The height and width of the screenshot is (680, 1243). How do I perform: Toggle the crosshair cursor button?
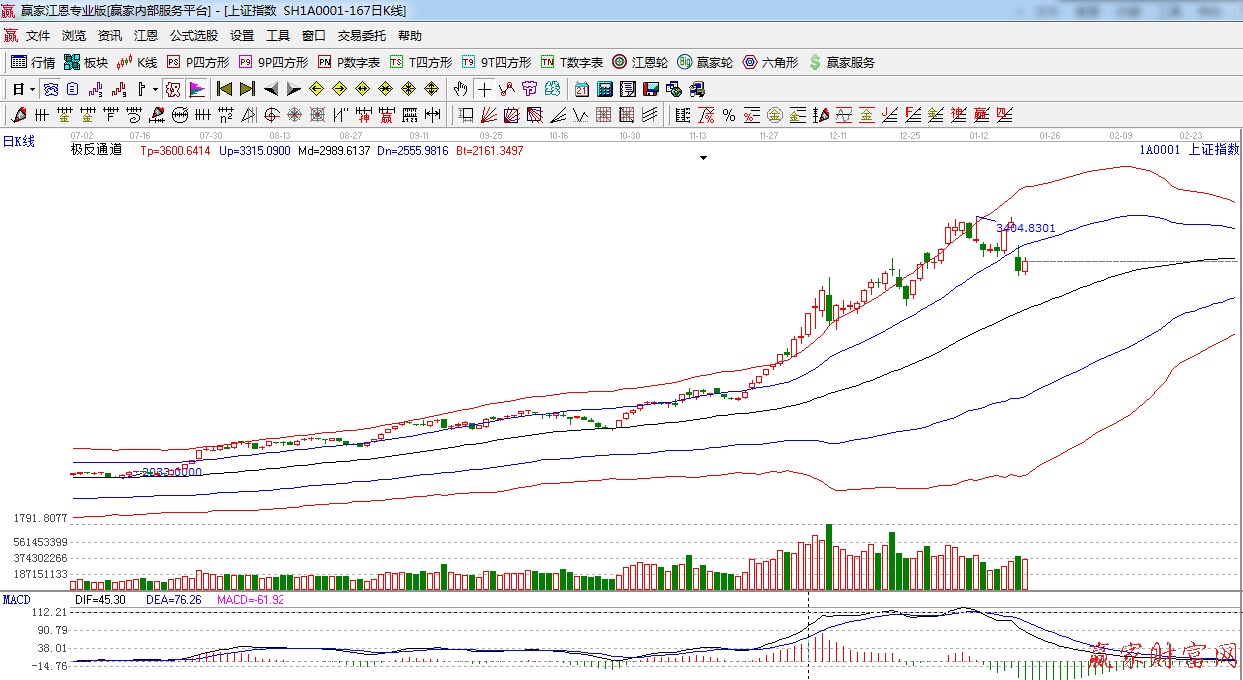484,89
